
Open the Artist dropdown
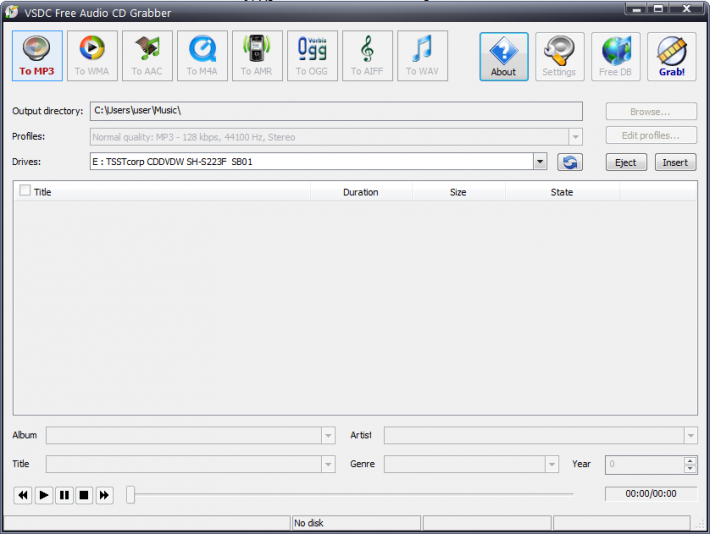(691, 436)
